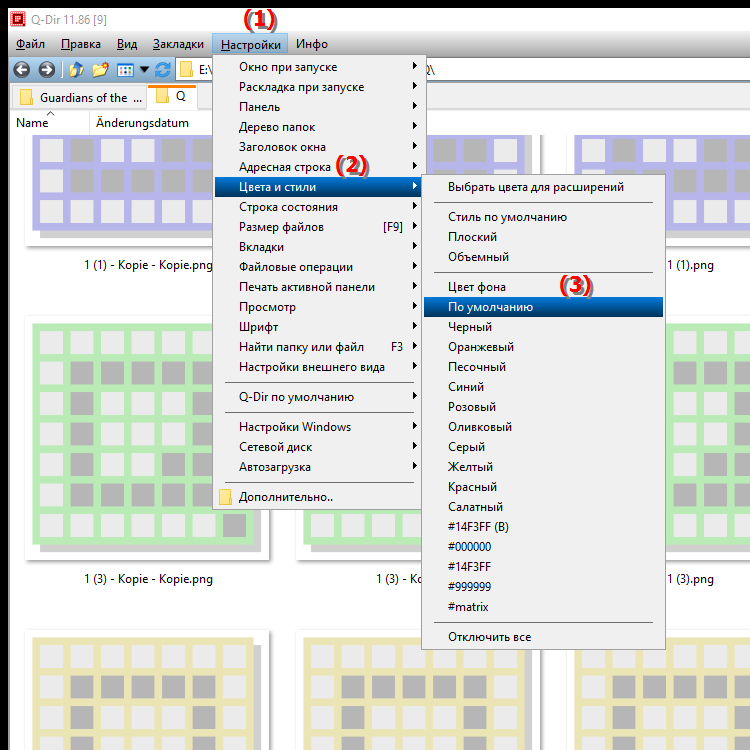
Task: Choose Выбрать цвета для расширений
Action: 543,187
